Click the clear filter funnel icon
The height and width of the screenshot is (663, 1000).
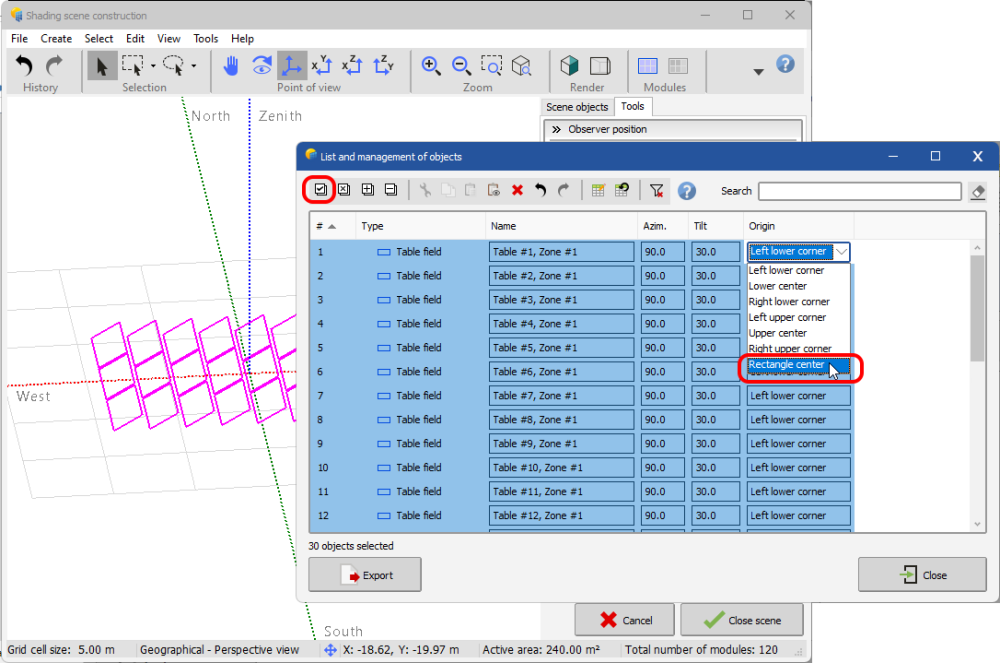click(656, 190)
